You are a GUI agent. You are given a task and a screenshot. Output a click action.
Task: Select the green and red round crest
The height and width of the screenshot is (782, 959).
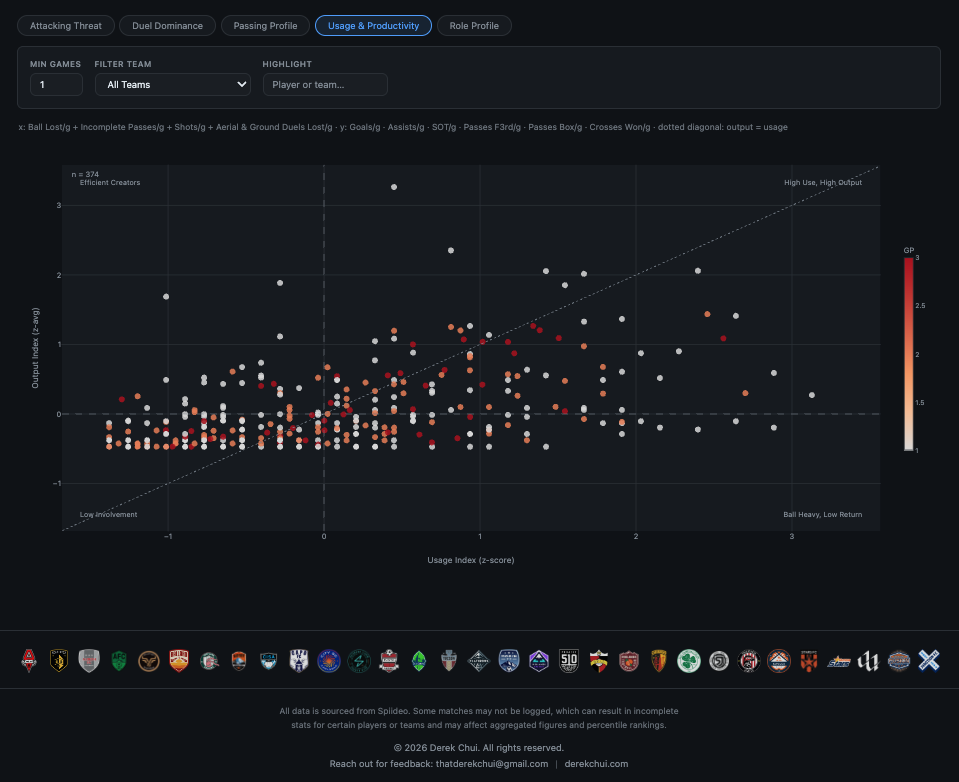(209, 661)
